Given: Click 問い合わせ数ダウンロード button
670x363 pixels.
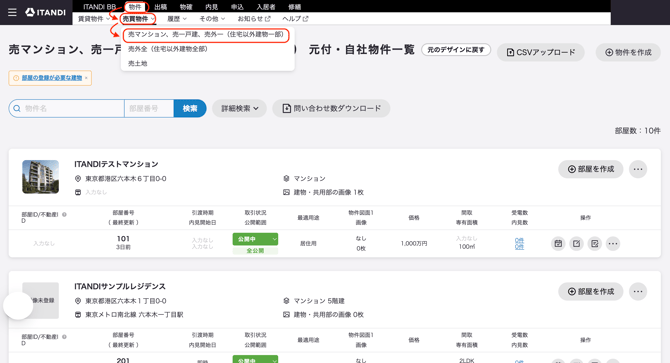Looking at the screenshot, I should 331,108.
